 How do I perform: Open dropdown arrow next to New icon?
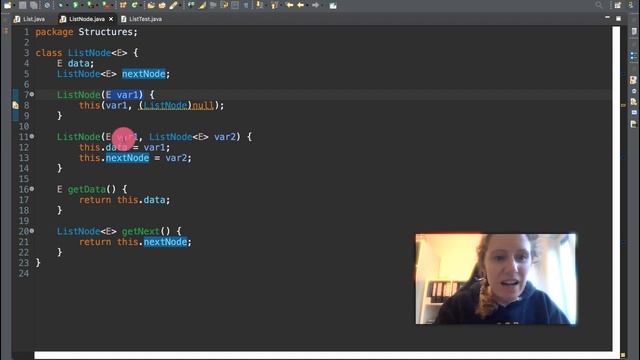click(x=14, y=5)
